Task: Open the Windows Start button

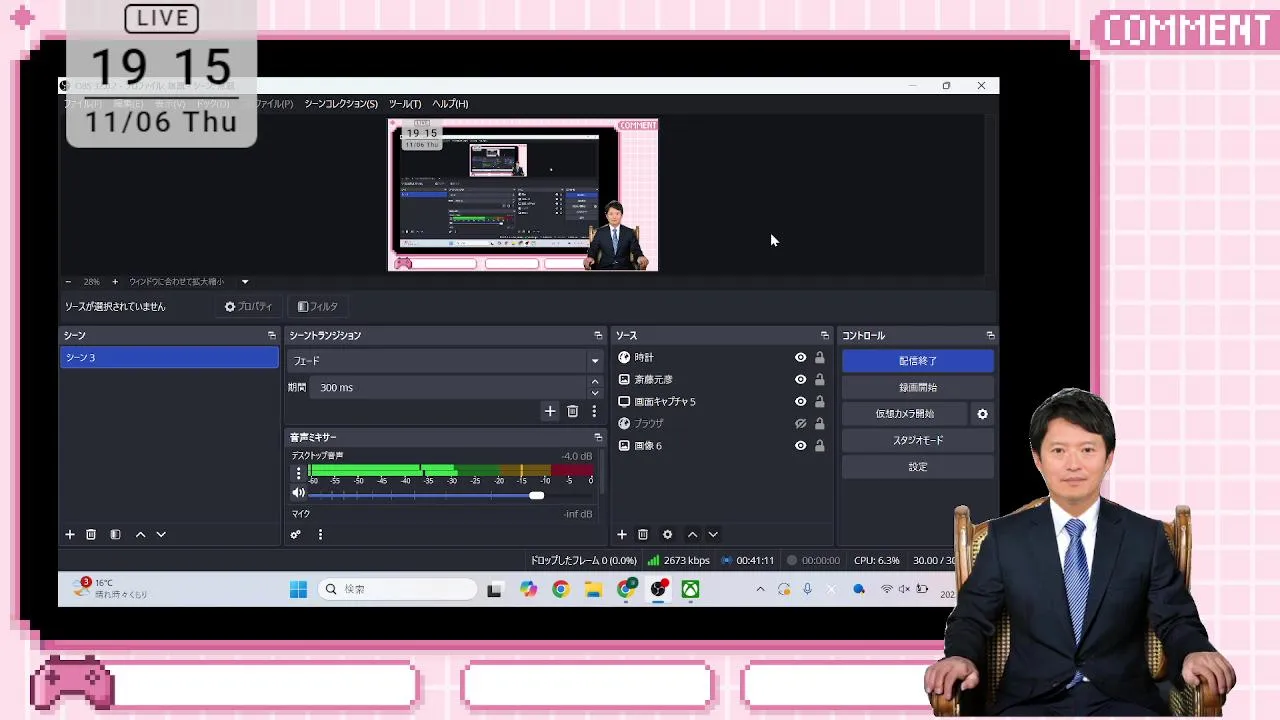Action: pos(298,590)
